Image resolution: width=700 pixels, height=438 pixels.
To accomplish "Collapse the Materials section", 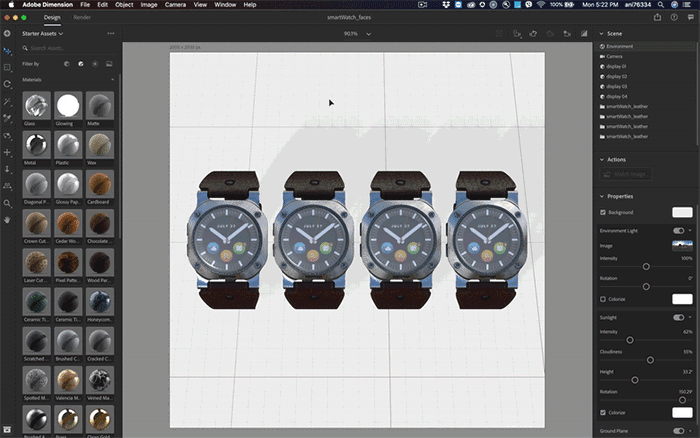I will 112,80.
